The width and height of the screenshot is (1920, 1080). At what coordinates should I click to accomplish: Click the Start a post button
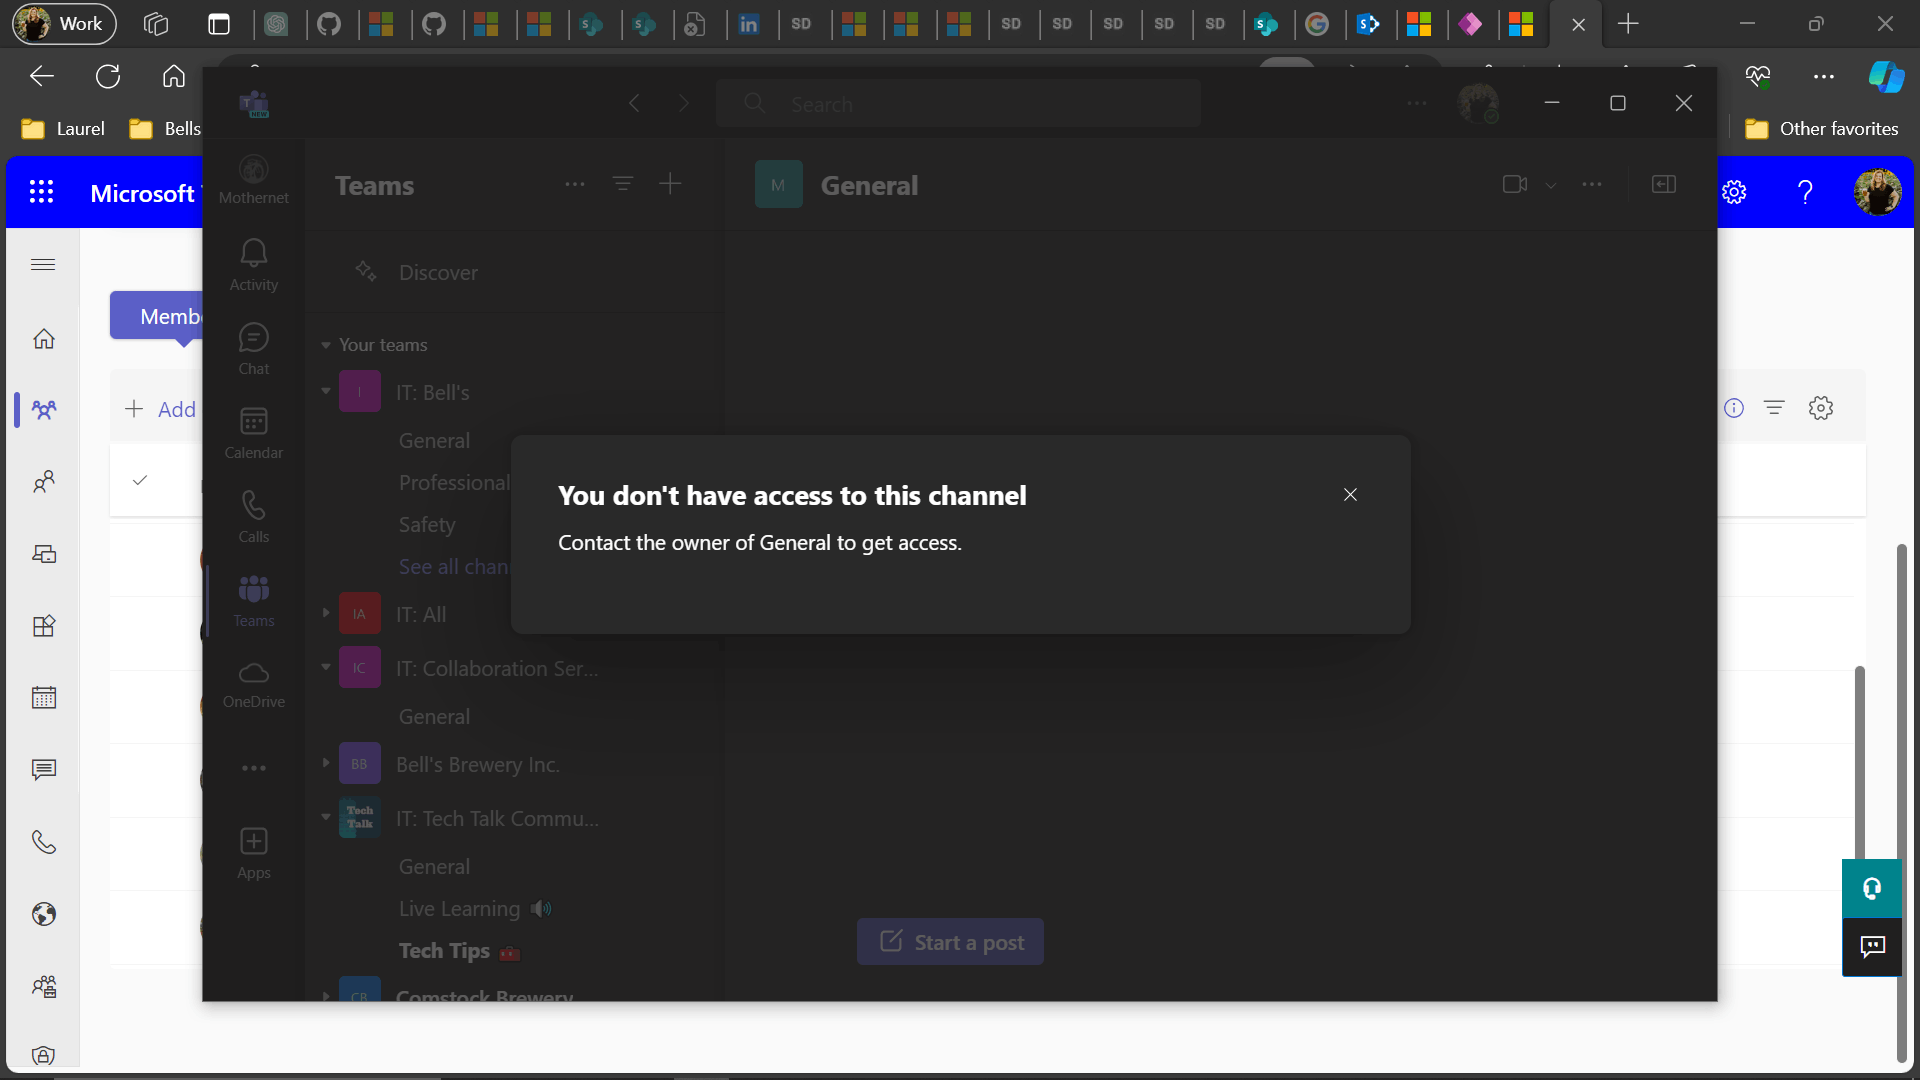(950, 942)
